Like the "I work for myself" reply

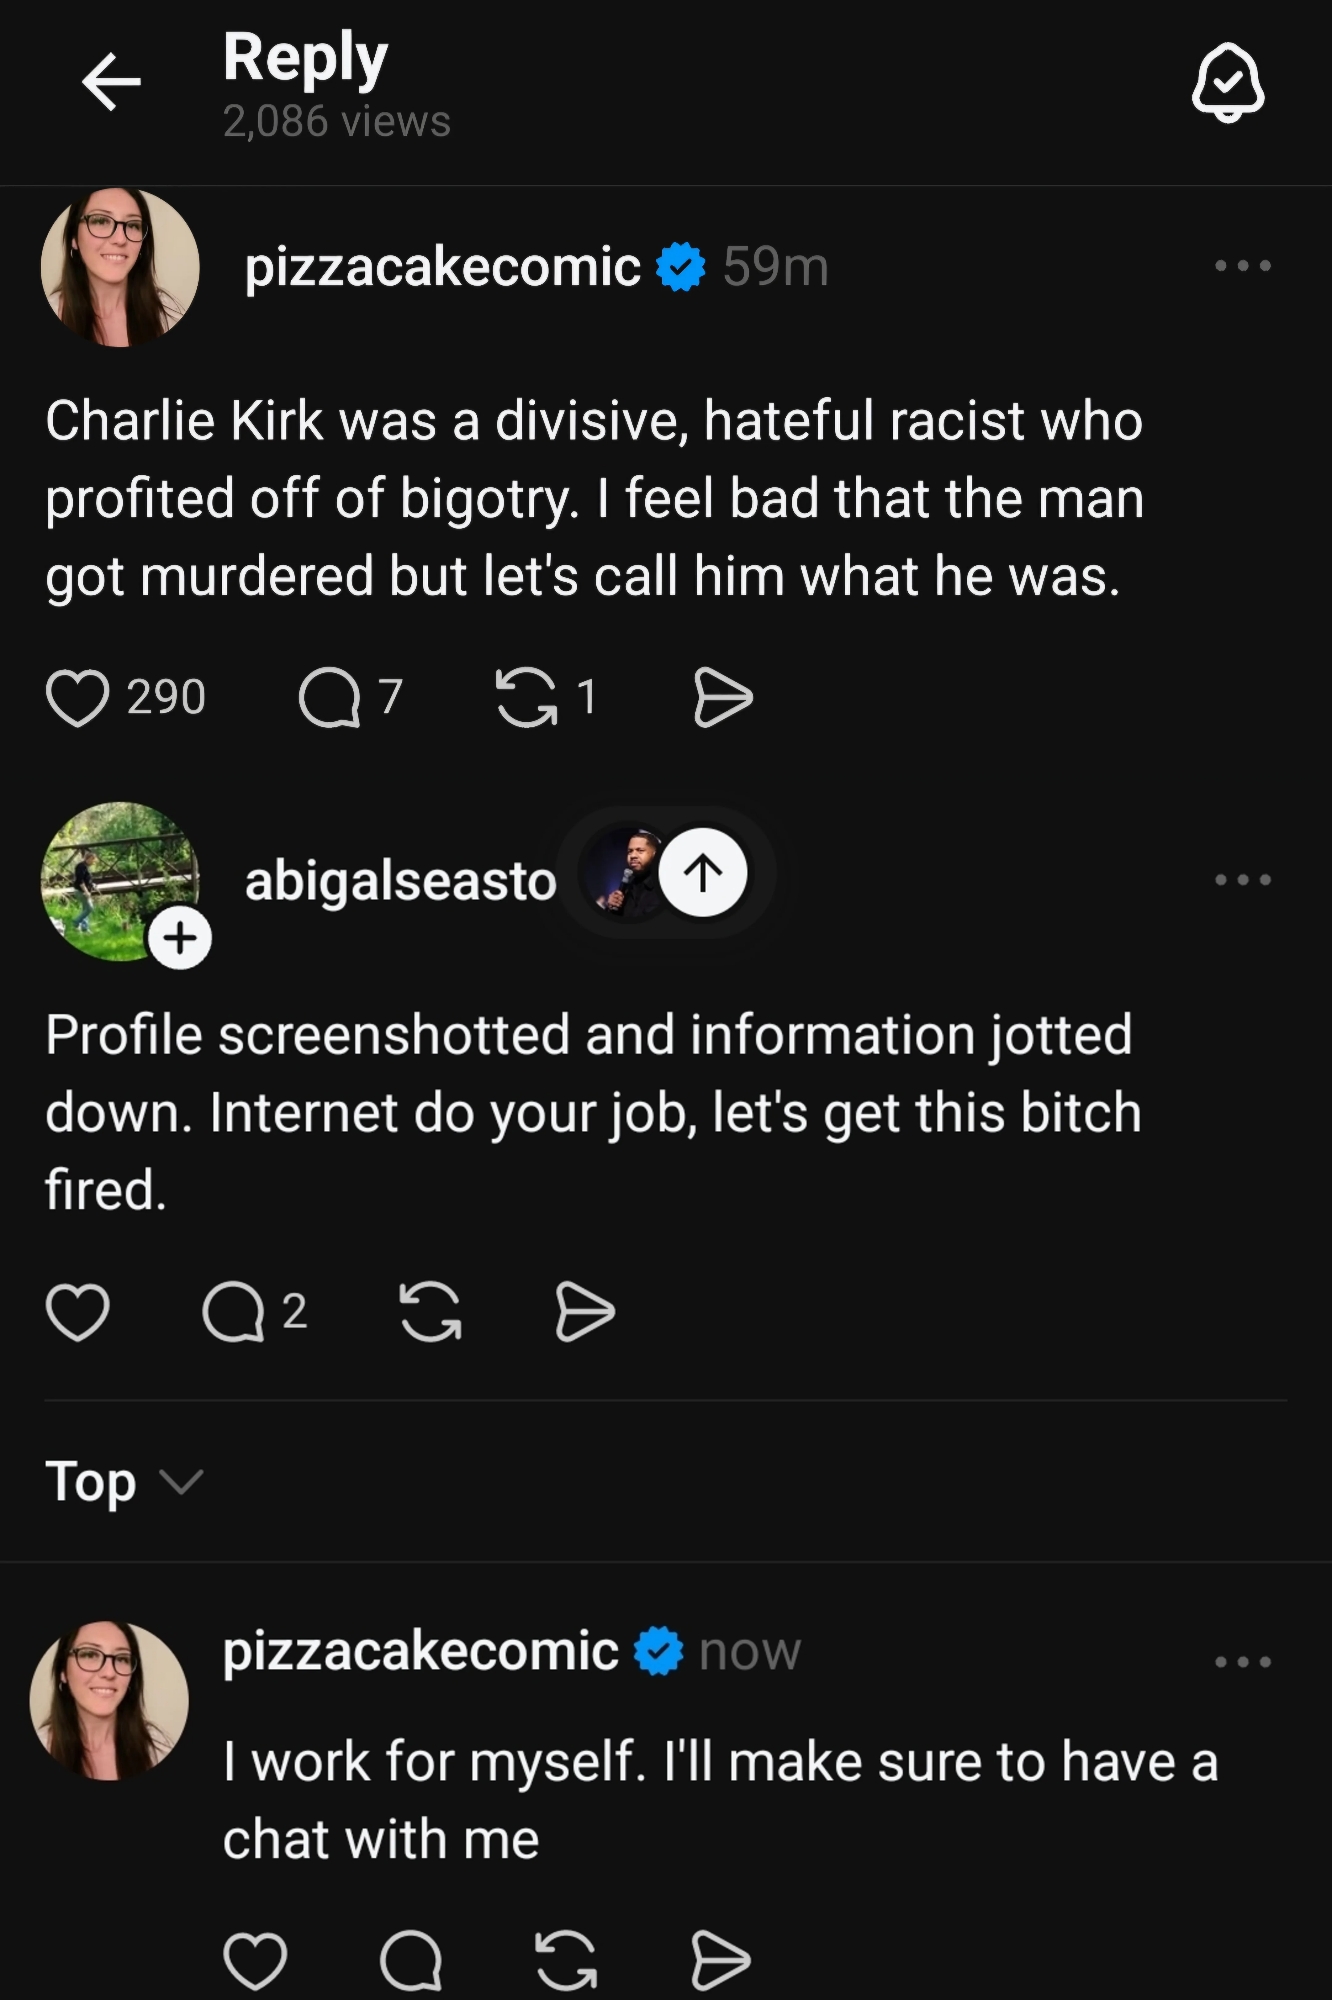(255, 1960)
